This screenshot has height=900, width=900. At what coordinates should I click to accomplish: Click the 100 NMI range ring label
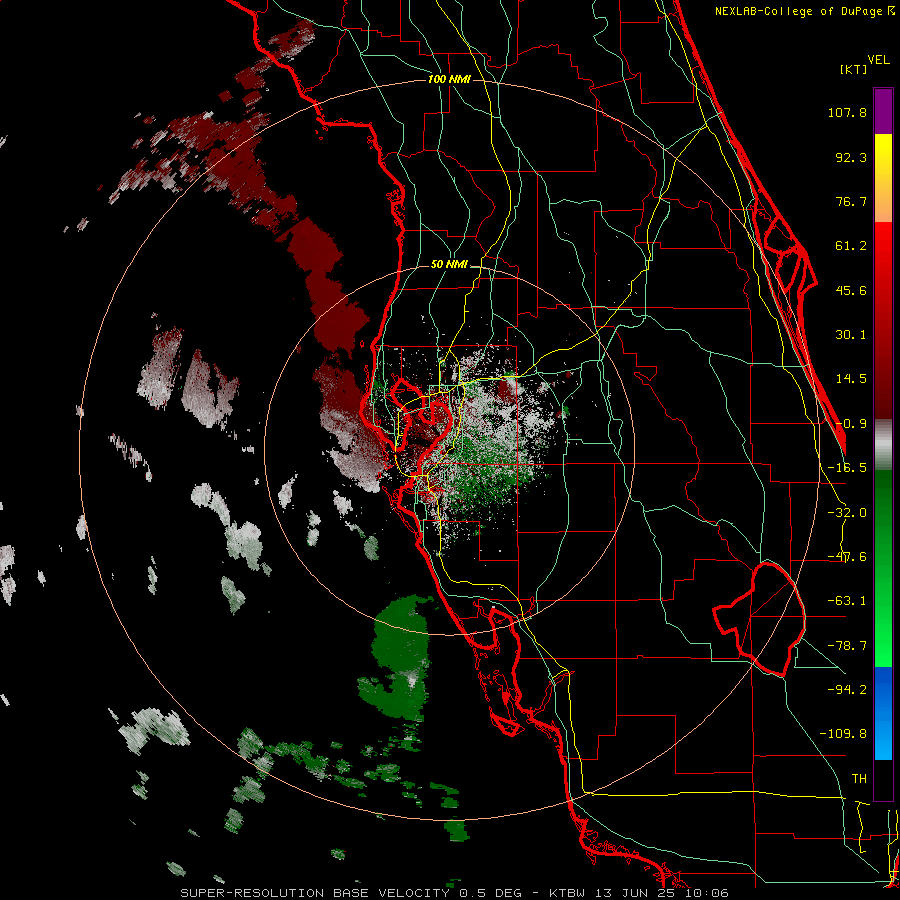click(449, 79)
